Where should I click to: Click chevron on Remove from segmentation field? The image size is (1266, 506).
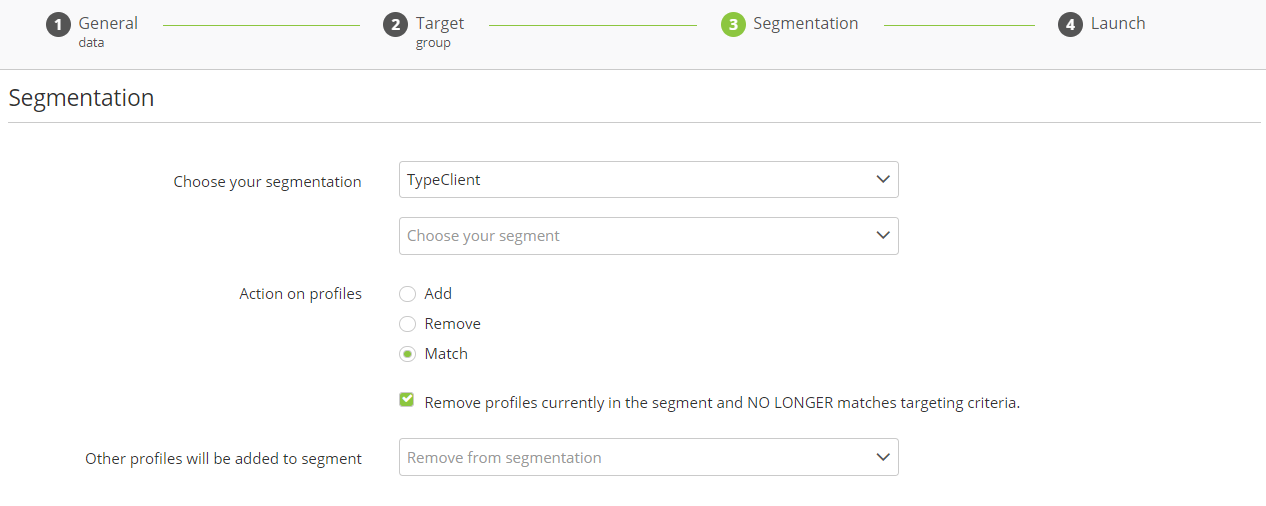(882, 457)
